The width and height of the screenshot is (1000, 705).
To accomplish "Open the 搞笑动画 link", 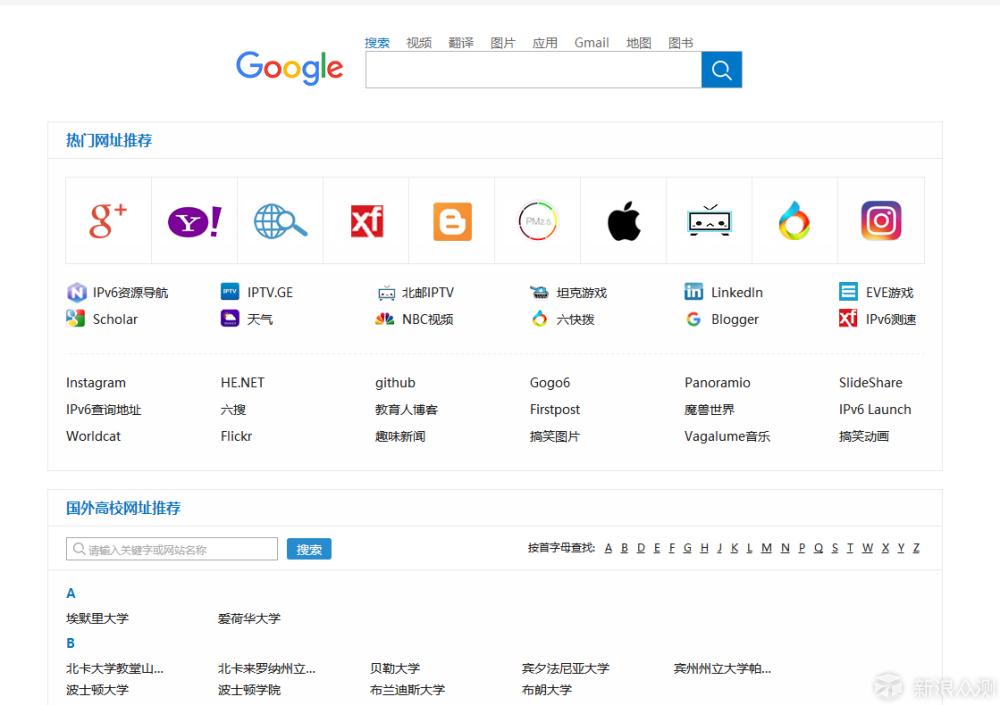I will coord(864,436).
